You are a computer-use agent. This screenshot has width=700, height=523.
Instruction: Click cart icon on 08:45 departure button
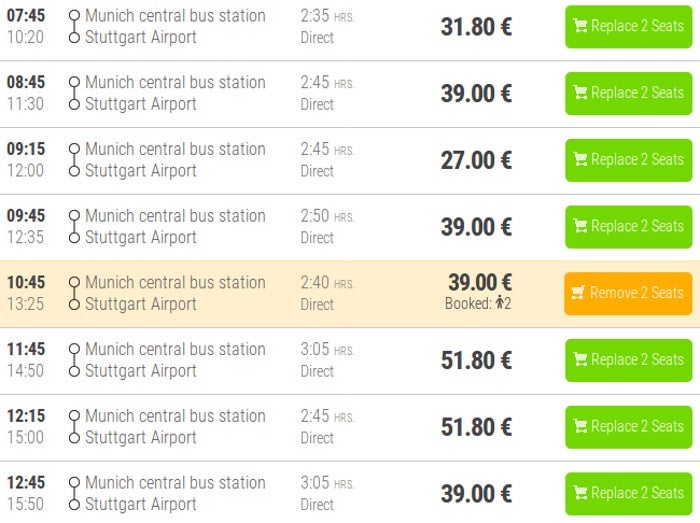[580, 93]
